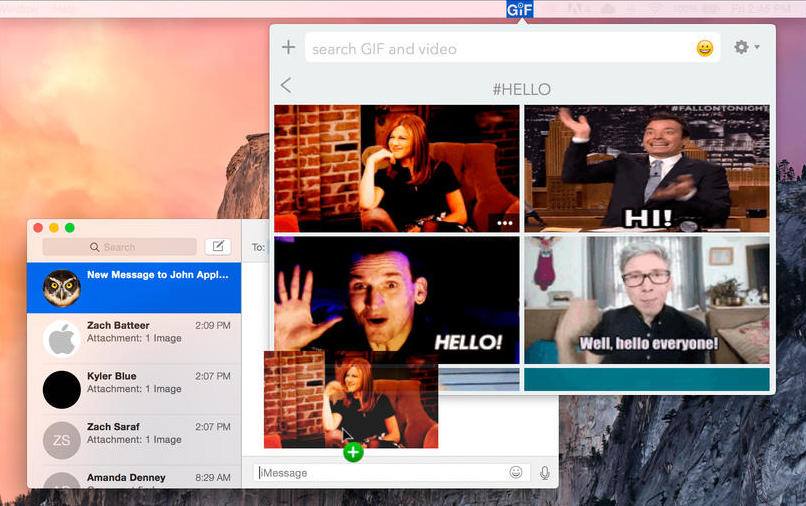This screenshot has height=506, width=806.
Task: Click the Messages Search field
Action: [x=119, y=247]
